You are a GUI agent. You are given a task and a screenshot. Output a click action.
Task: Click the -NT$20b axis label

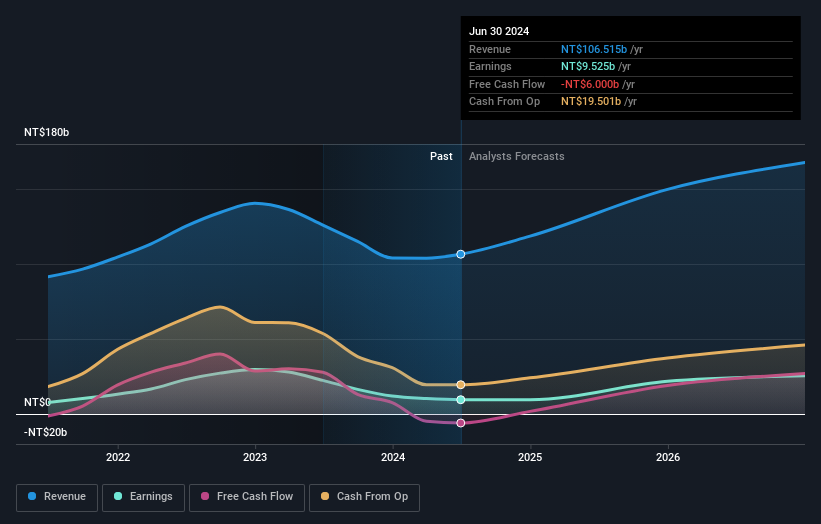tap(46, 432)
